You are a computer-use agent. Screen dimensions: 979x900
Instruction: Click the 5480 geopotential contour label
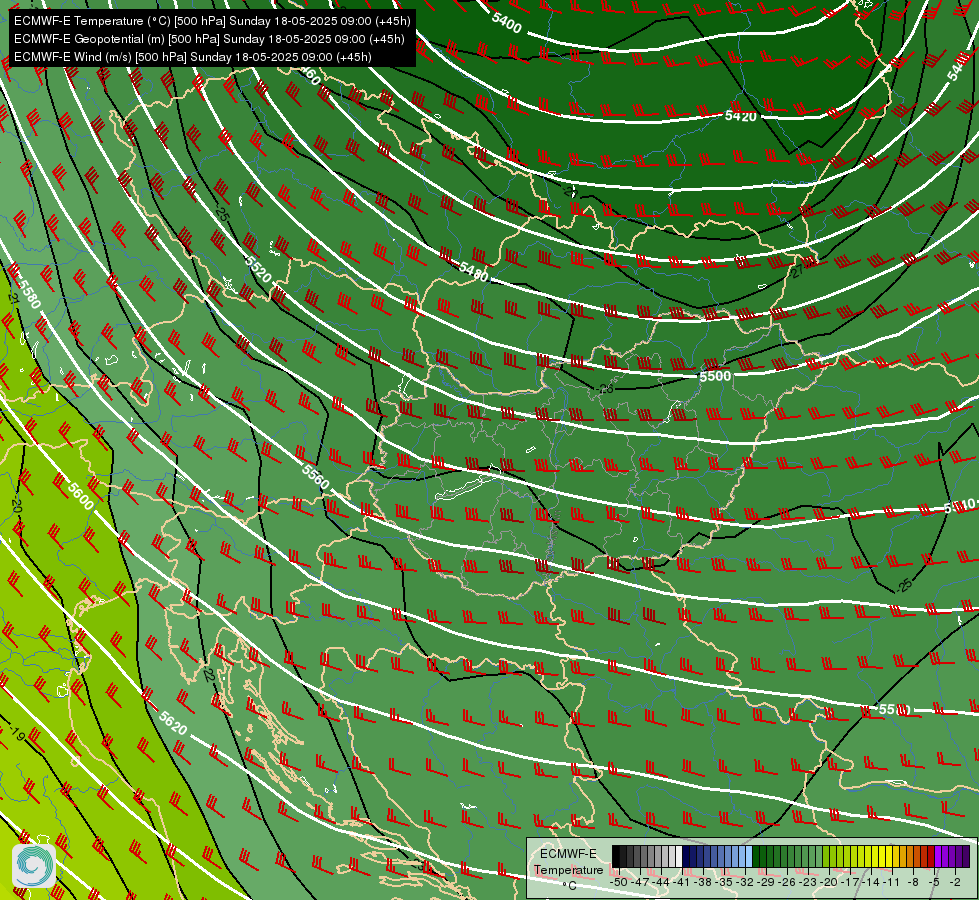coord(473,272)
